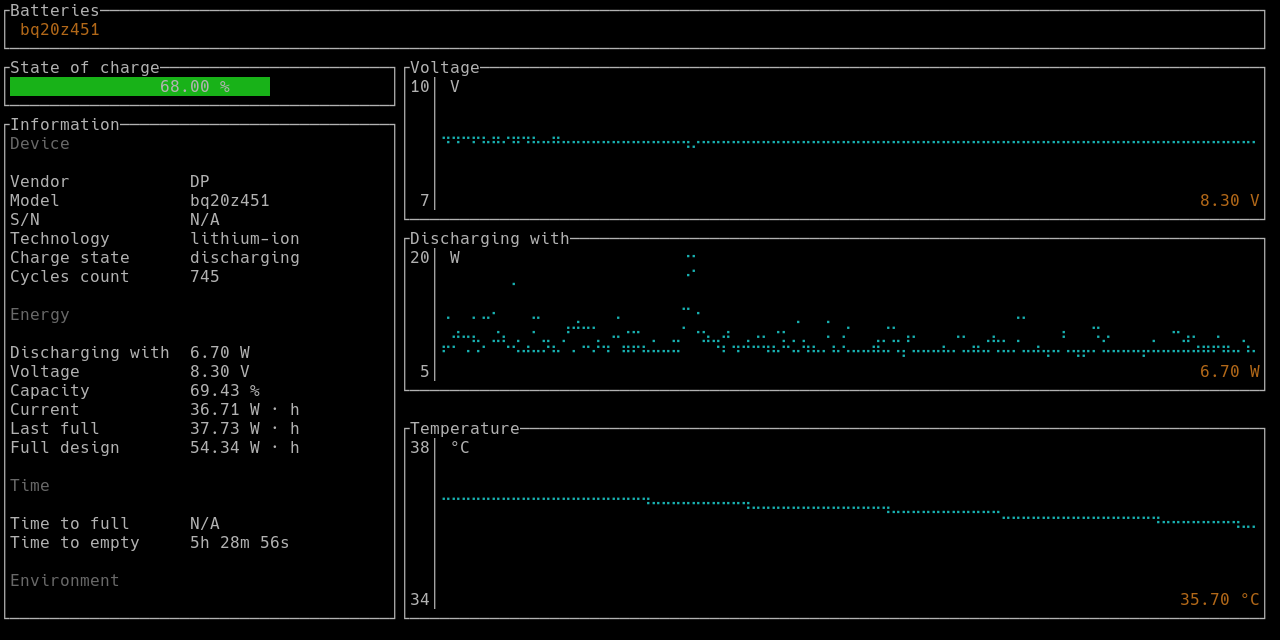Click the Voltage chart lower axis label 7

click(x=425, y=201)
